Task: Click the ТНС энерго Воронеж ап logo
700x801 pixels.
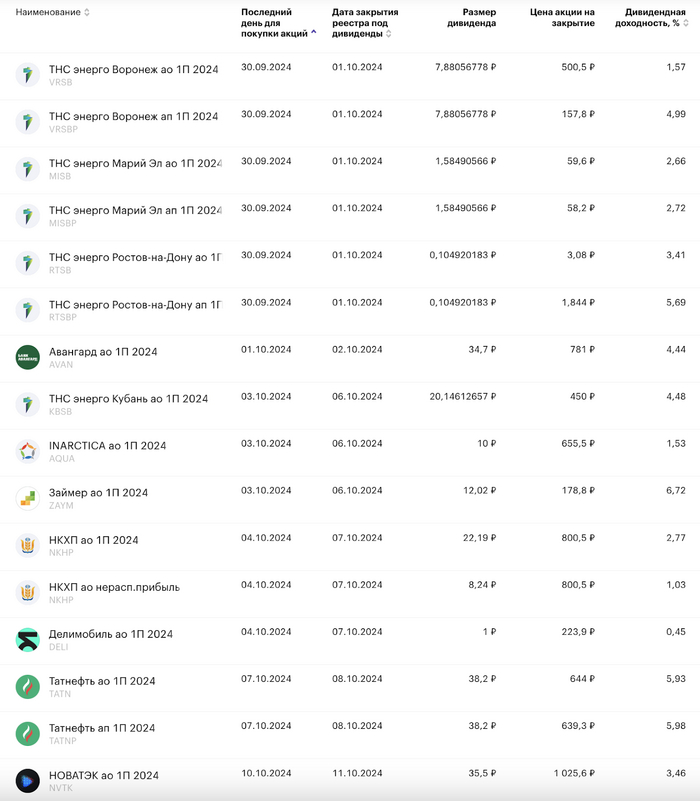Action: 27,122
